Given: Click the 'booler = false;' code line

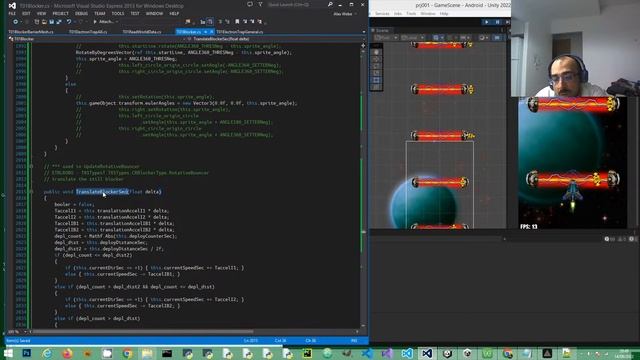Looking at the screenshot, I should (x=74, y=204).
